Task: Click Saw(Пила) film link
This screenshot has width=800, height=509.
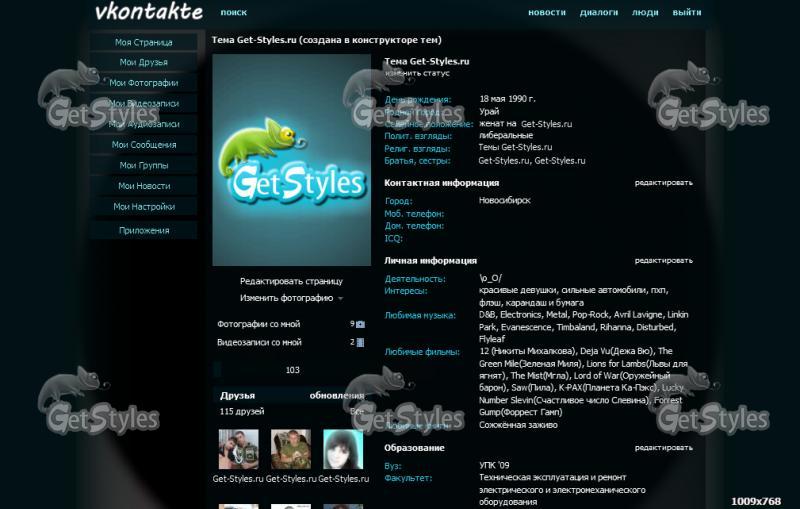Action: 532,388
